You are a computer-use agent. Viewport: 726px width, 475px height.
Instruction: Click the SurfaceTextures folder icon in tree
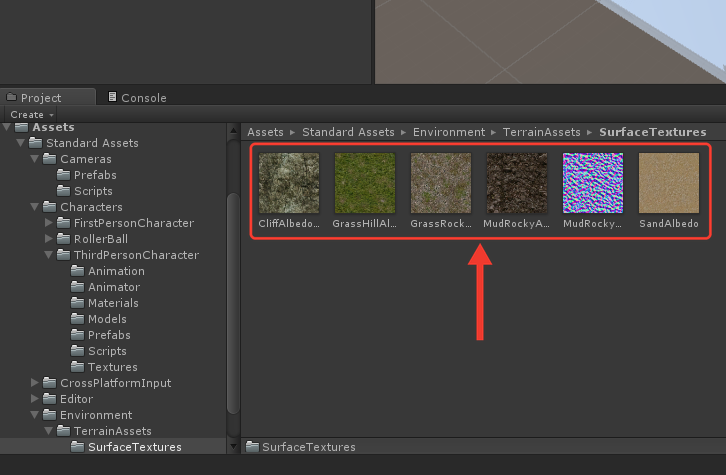point(77,447)
